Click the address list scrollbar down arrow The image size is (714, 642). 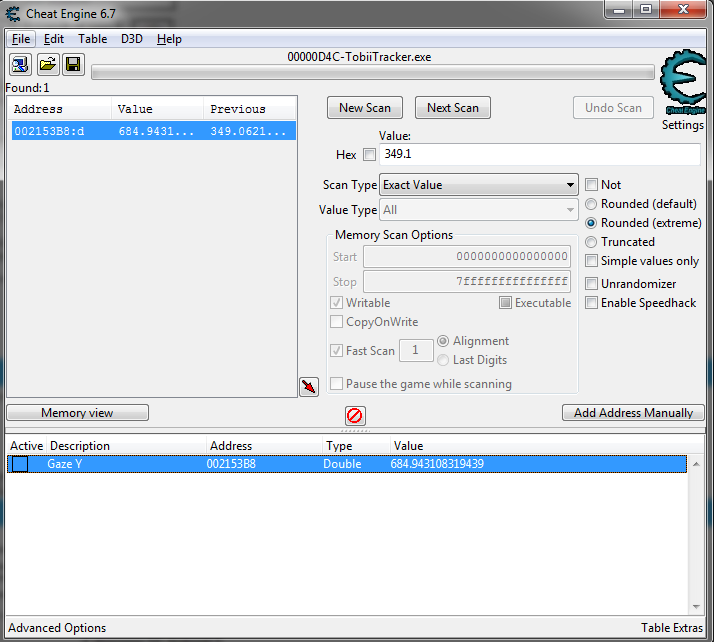coord(696,606)
